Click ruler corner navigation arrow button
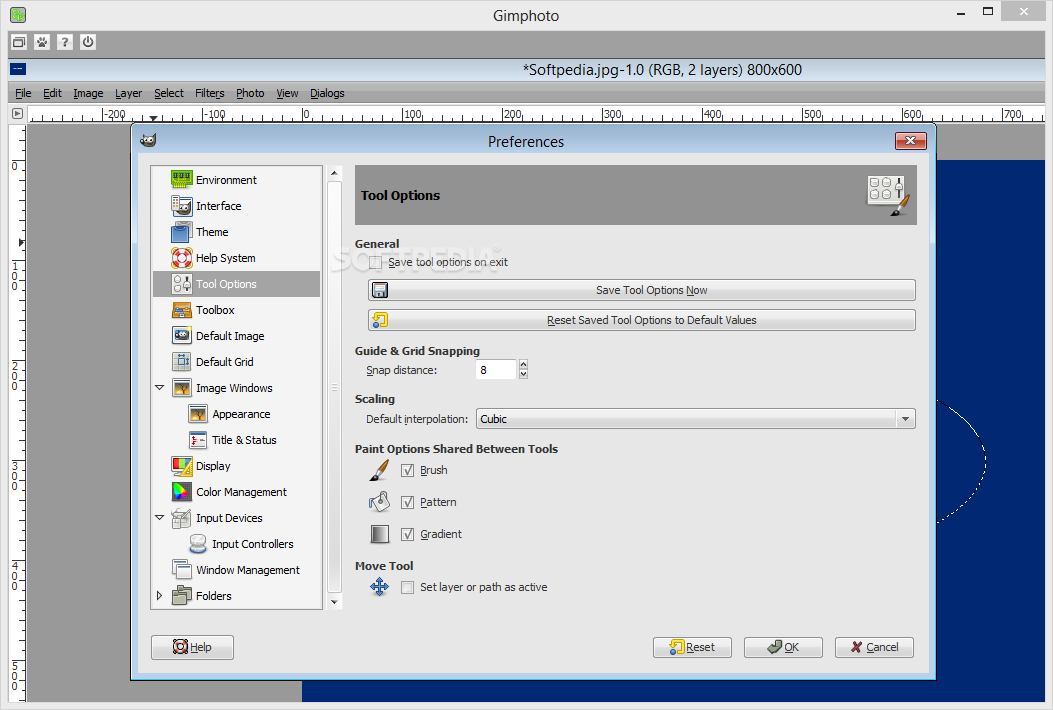The width and height of the screenshot is (1053, 710). pyautogui.click(x=17, y=114)
